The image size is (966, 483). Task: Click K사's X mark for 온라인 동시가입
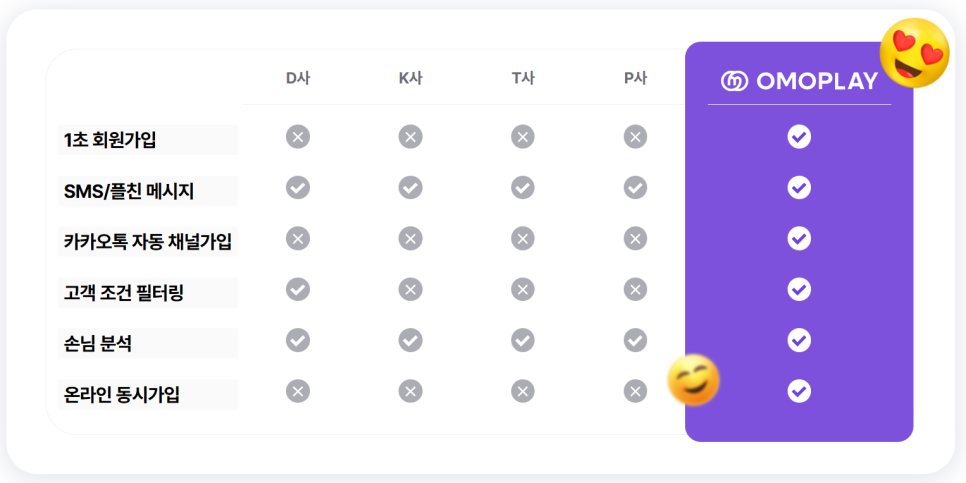click(x=410, y=391)
